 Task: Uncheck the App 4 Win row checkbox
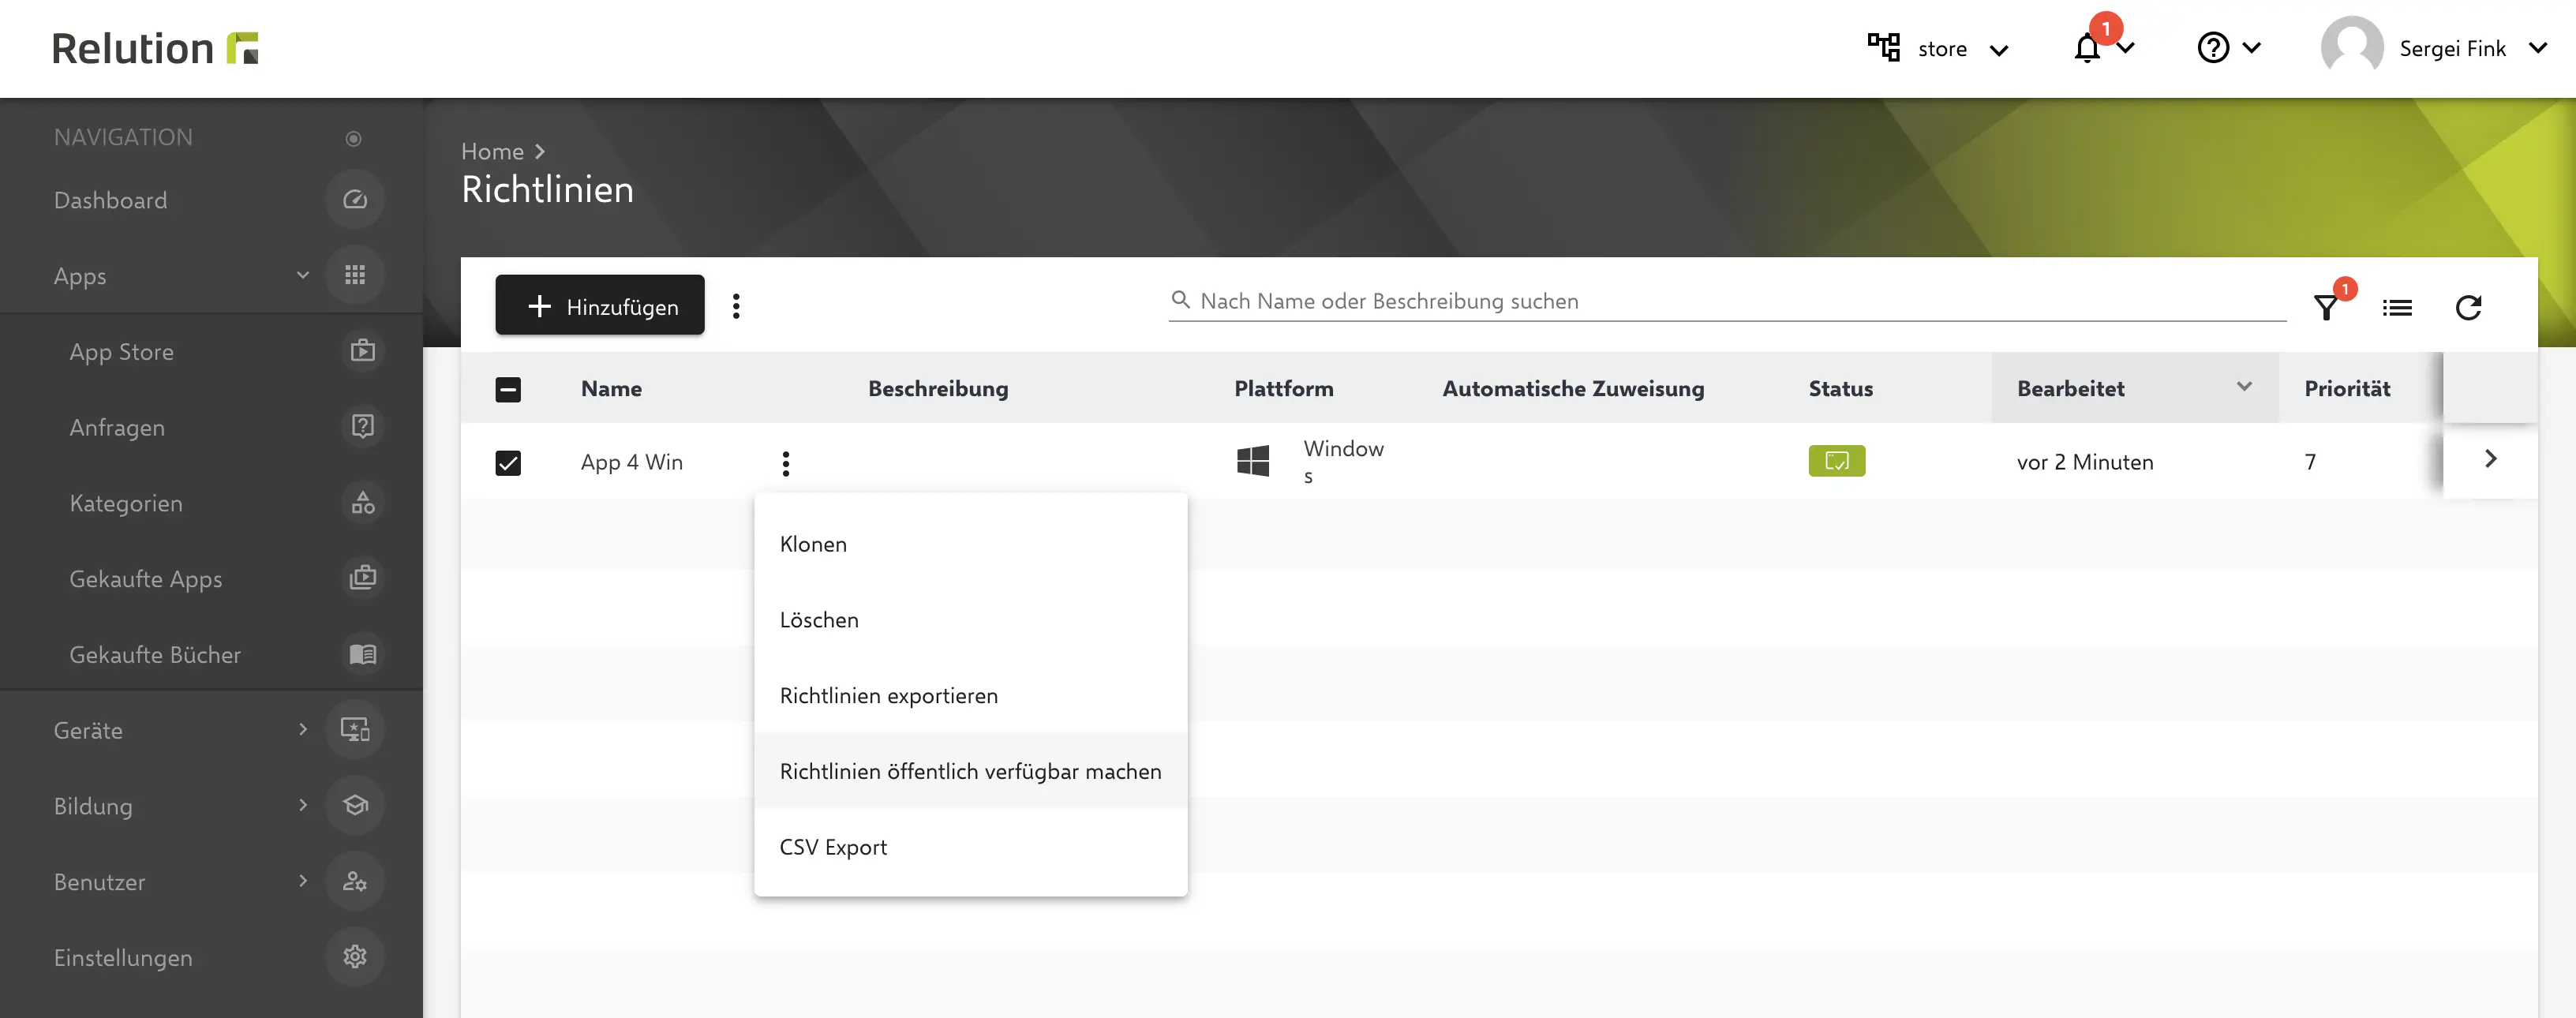coord(508,462)
